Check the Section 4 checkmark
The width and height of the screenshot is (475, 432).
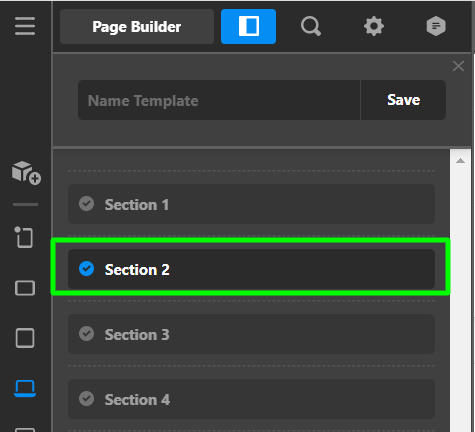tap(87, 399)
